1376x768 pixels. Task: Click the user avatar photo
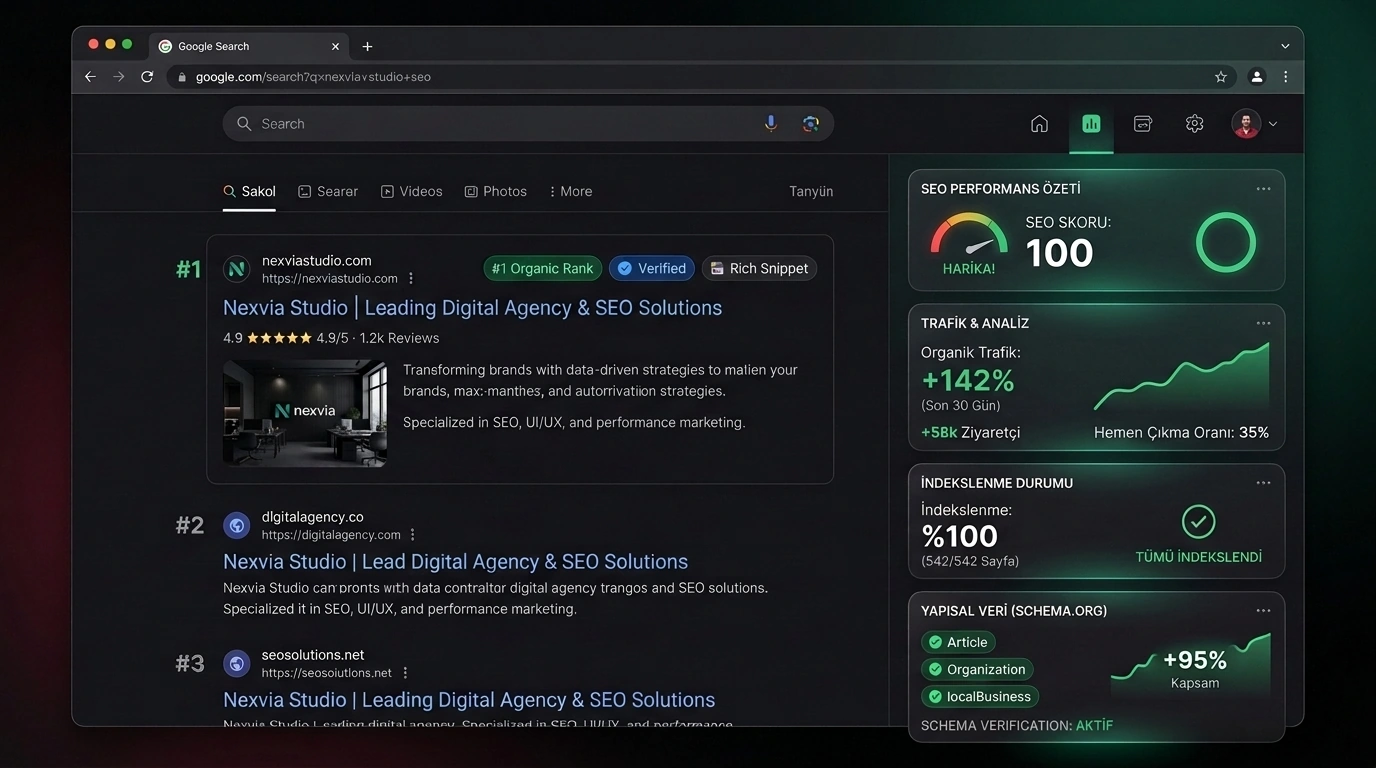tap(1246, 124)
